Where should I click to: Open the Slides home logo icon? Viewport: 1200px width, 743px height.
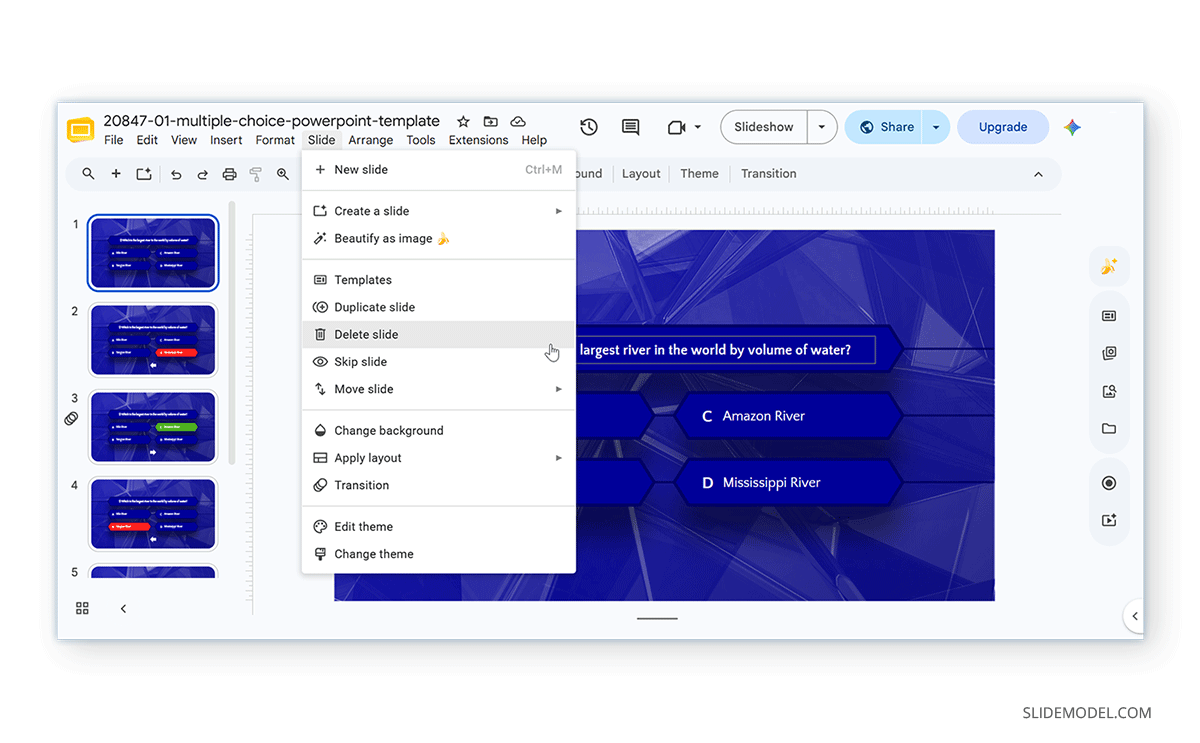click(x=81, y=130)
